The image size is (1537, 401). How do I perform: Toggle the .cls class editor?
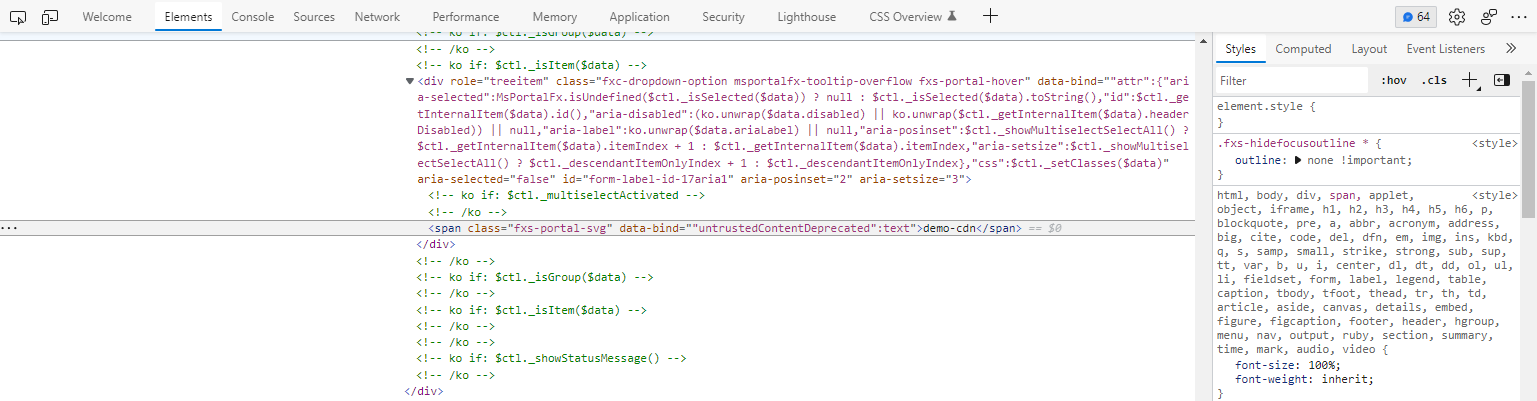click(1434, 80)
